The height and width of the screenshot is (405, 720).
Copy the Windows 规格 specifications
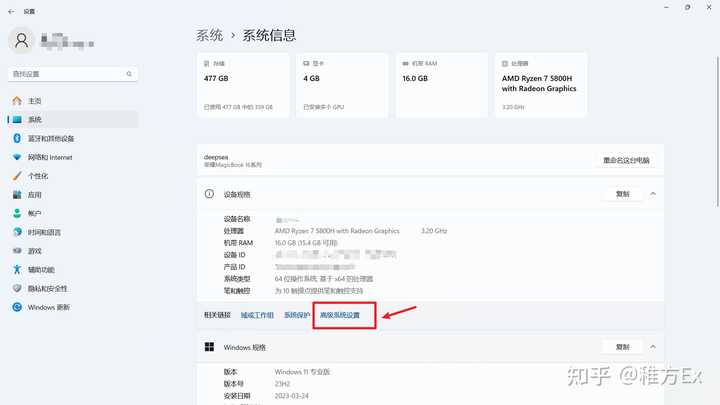tap(622, 347)
